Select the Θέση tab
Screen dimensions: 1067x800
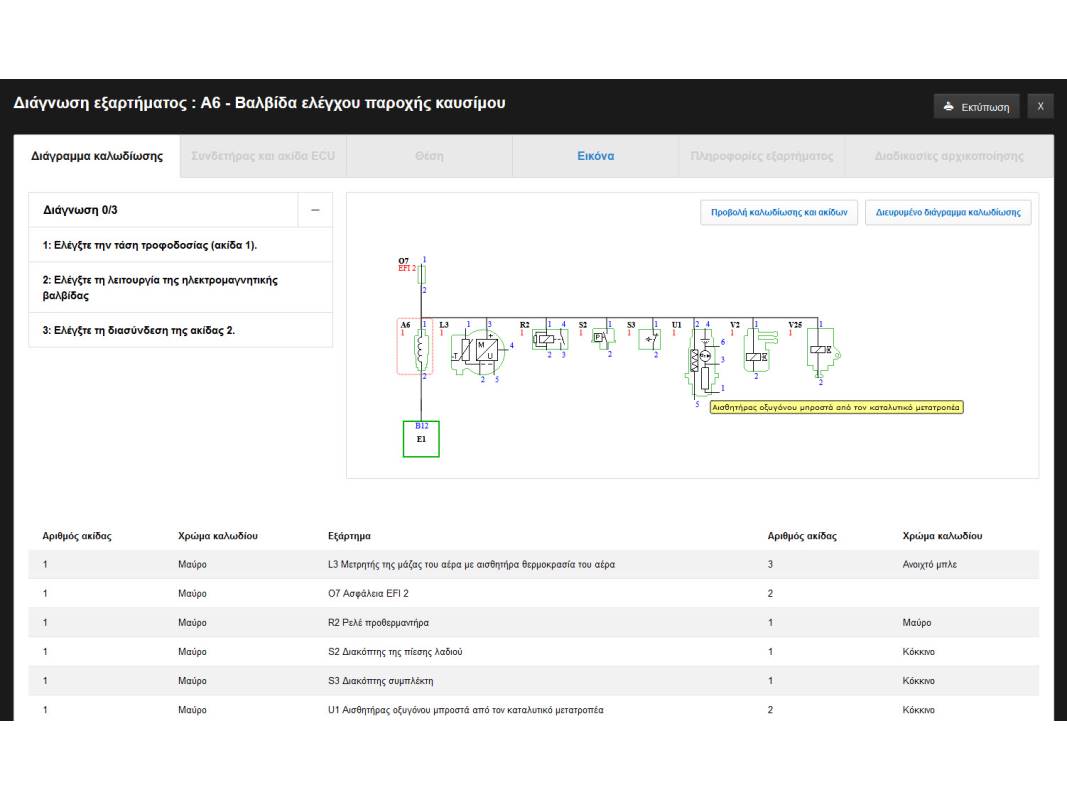[x=429, y=156]
